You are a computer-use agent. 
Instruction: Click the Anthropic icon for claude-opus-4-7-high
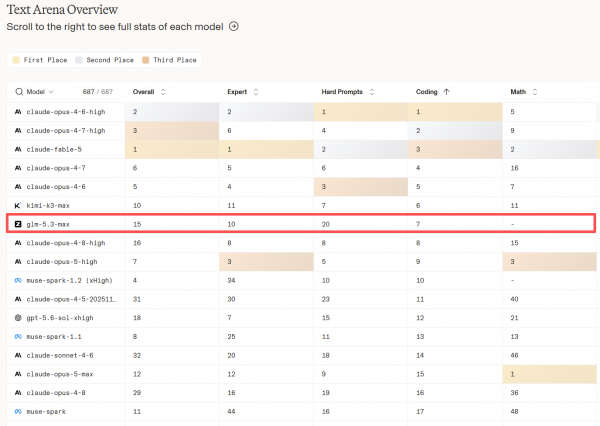point(18,131)
